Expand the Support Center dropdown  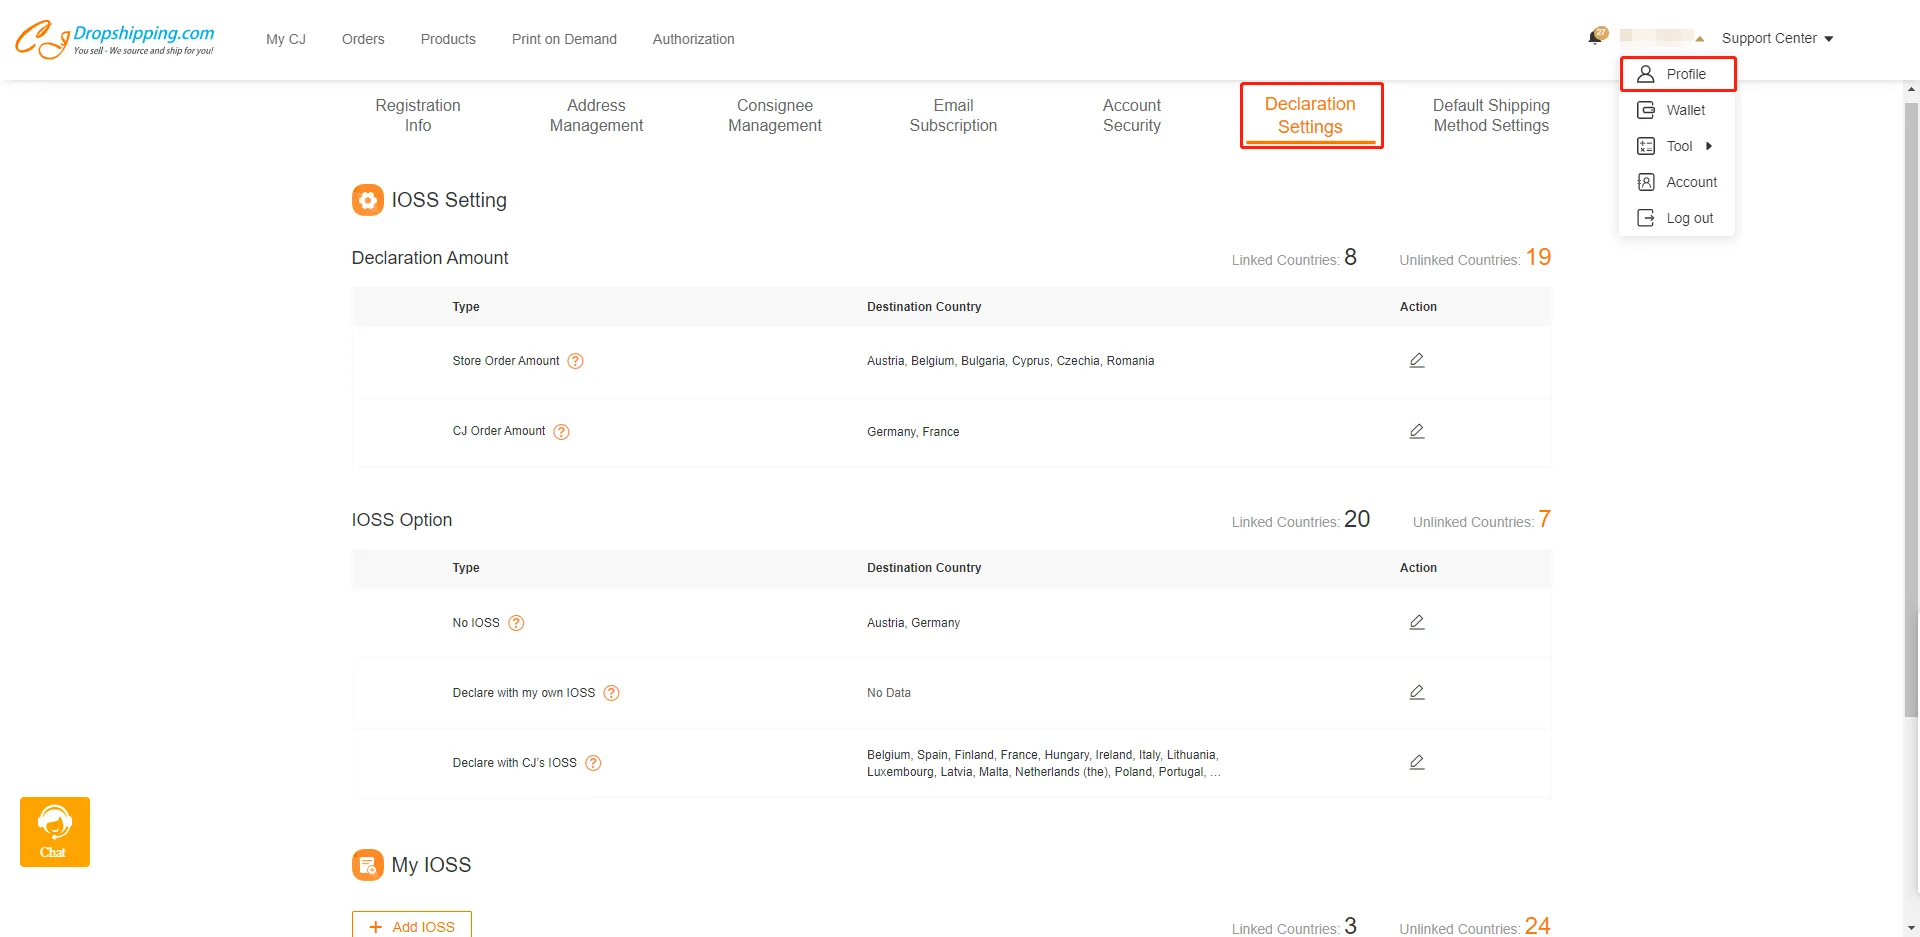click(x=1777, y=38)
